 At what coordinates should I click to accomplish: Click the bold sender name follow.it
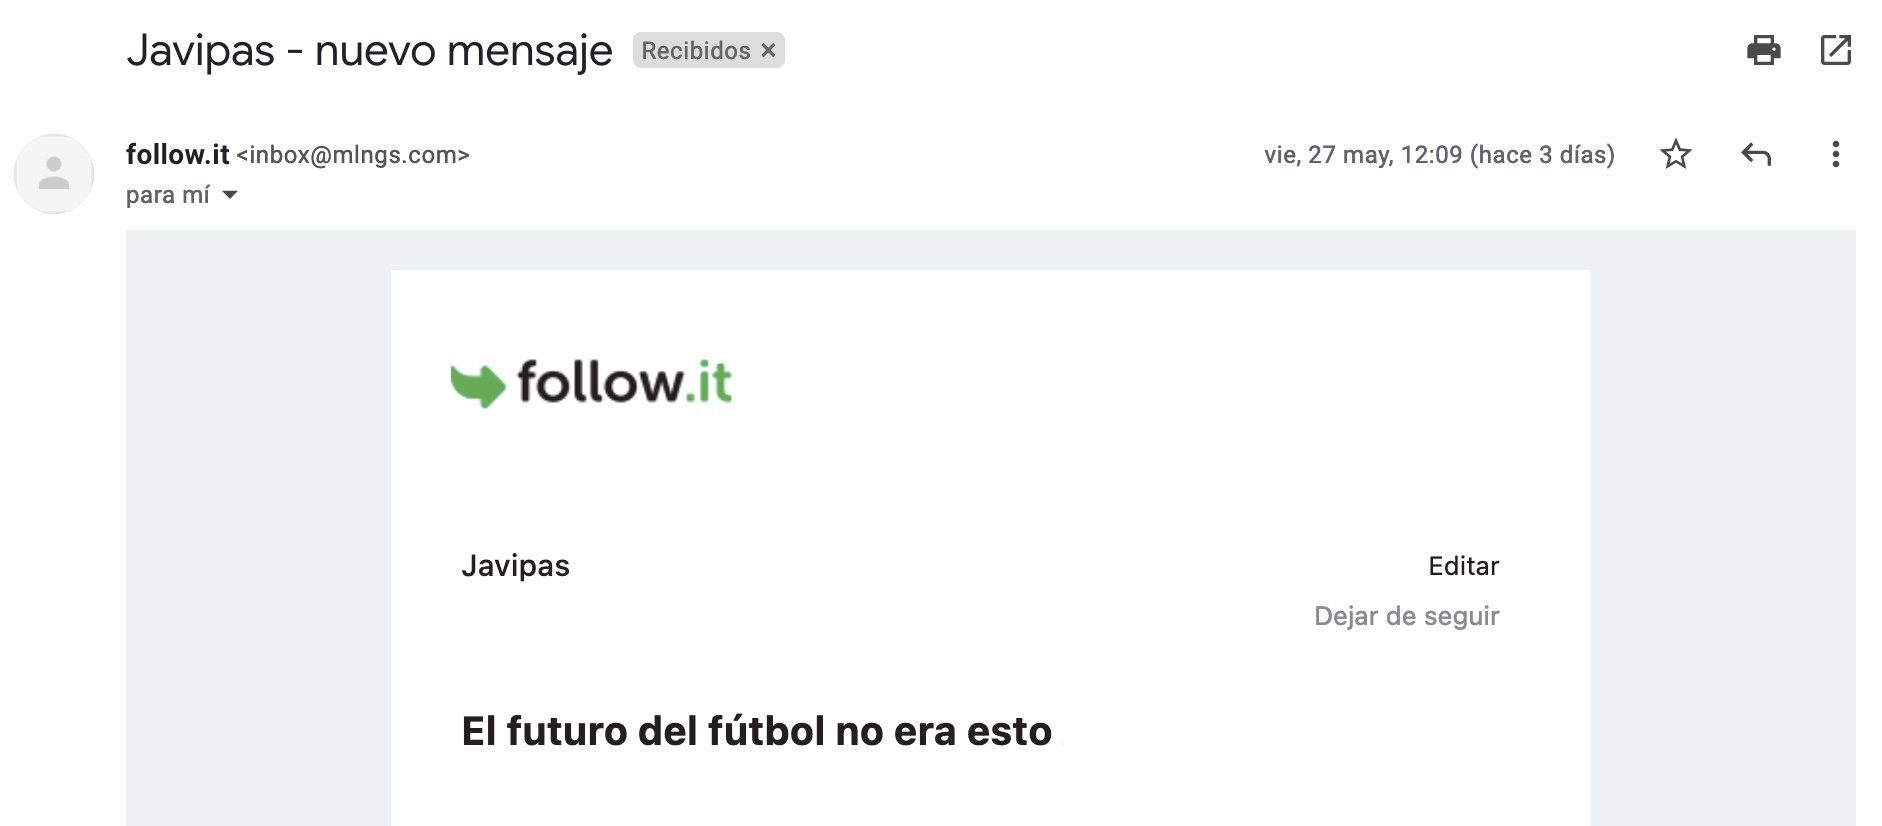click(x=177, y=155)
